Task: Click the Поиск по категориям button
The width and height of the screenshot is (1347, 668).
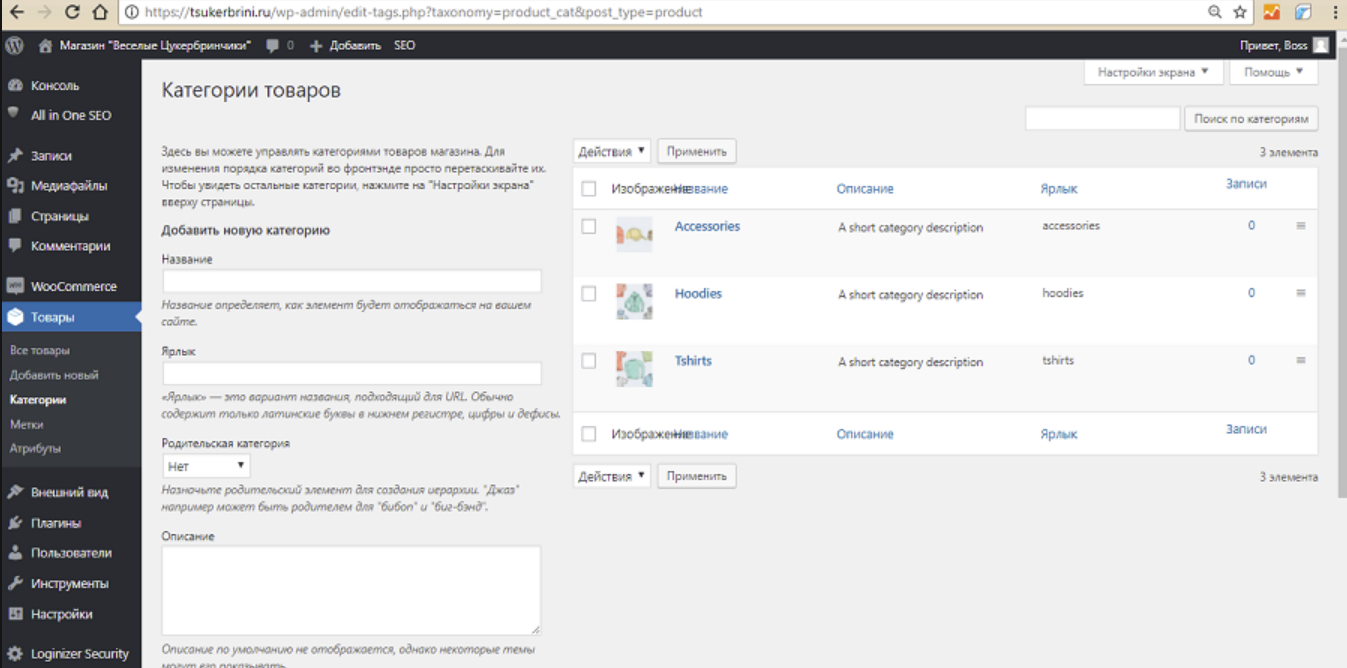Action: click(1251, 119)
